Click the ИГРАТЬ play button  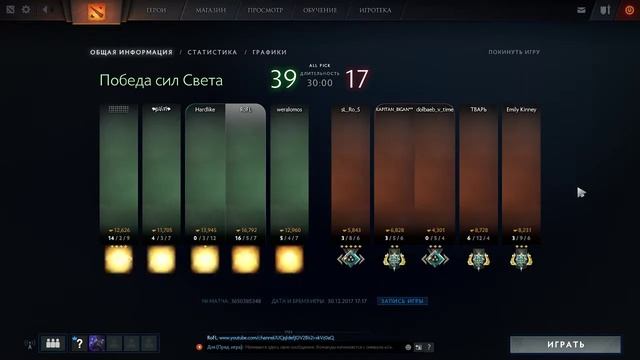coord(565,344)
